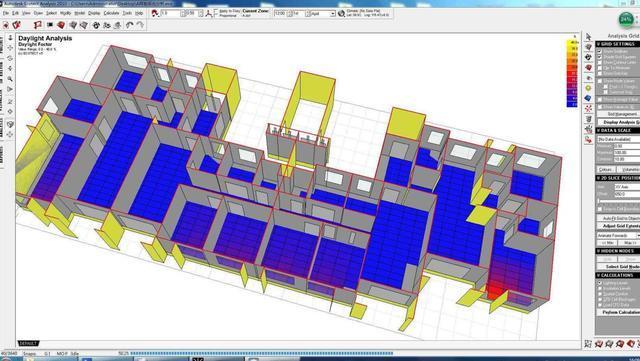This screenshot has width=640, height=361.
Task: Collapse the 2D SLICE POSITION section
Action: tap(617, 178)
